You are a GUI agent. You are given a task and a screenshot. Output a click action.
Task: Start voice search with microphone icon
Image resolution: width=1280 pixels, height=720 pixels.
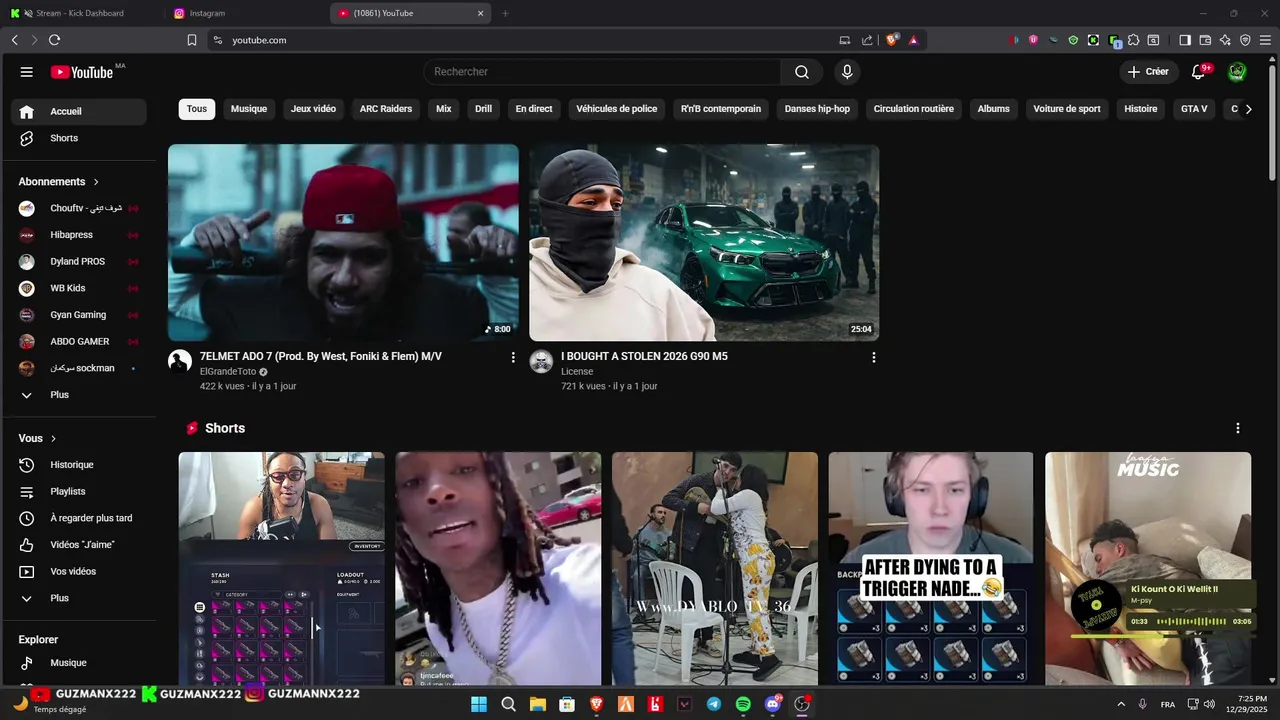click(847, 72)
